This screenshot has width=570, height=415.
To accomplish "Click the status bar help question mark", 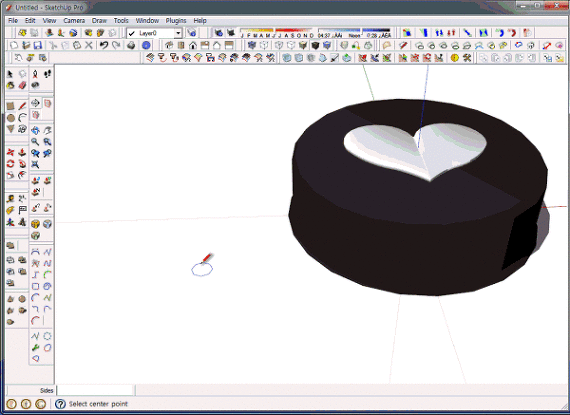I will pyautogui.click(x=60, y=404).
